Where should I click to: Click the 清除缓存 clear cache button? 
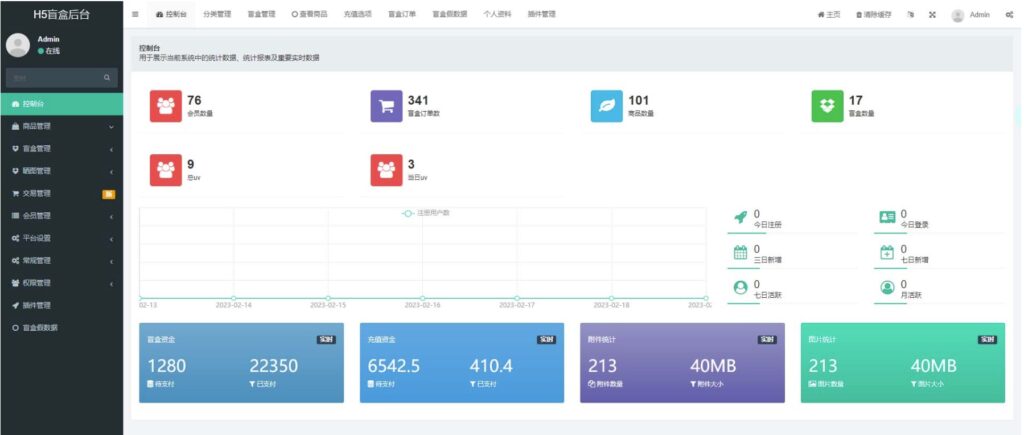click(x=875, y=15)
